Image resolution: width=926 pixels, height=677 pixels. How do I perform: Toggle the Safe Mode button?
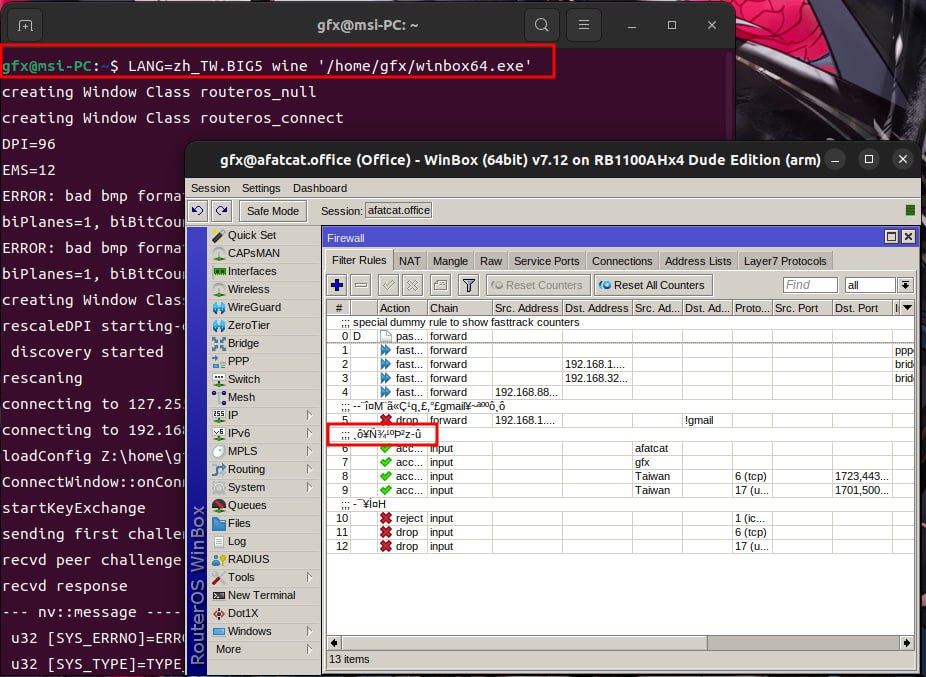272,211
